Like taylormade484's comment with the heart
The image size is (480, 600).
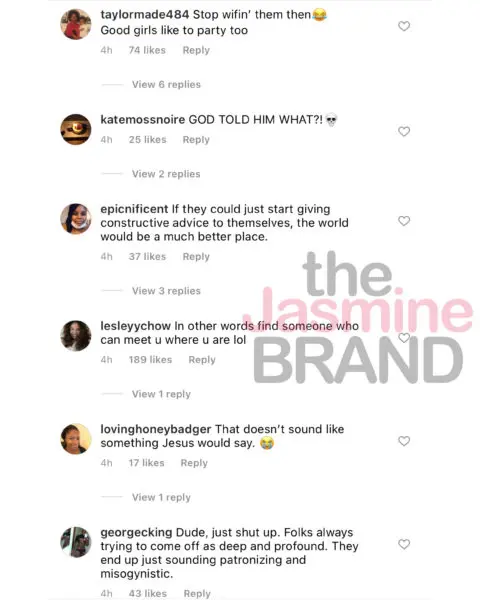click(404, 26)
